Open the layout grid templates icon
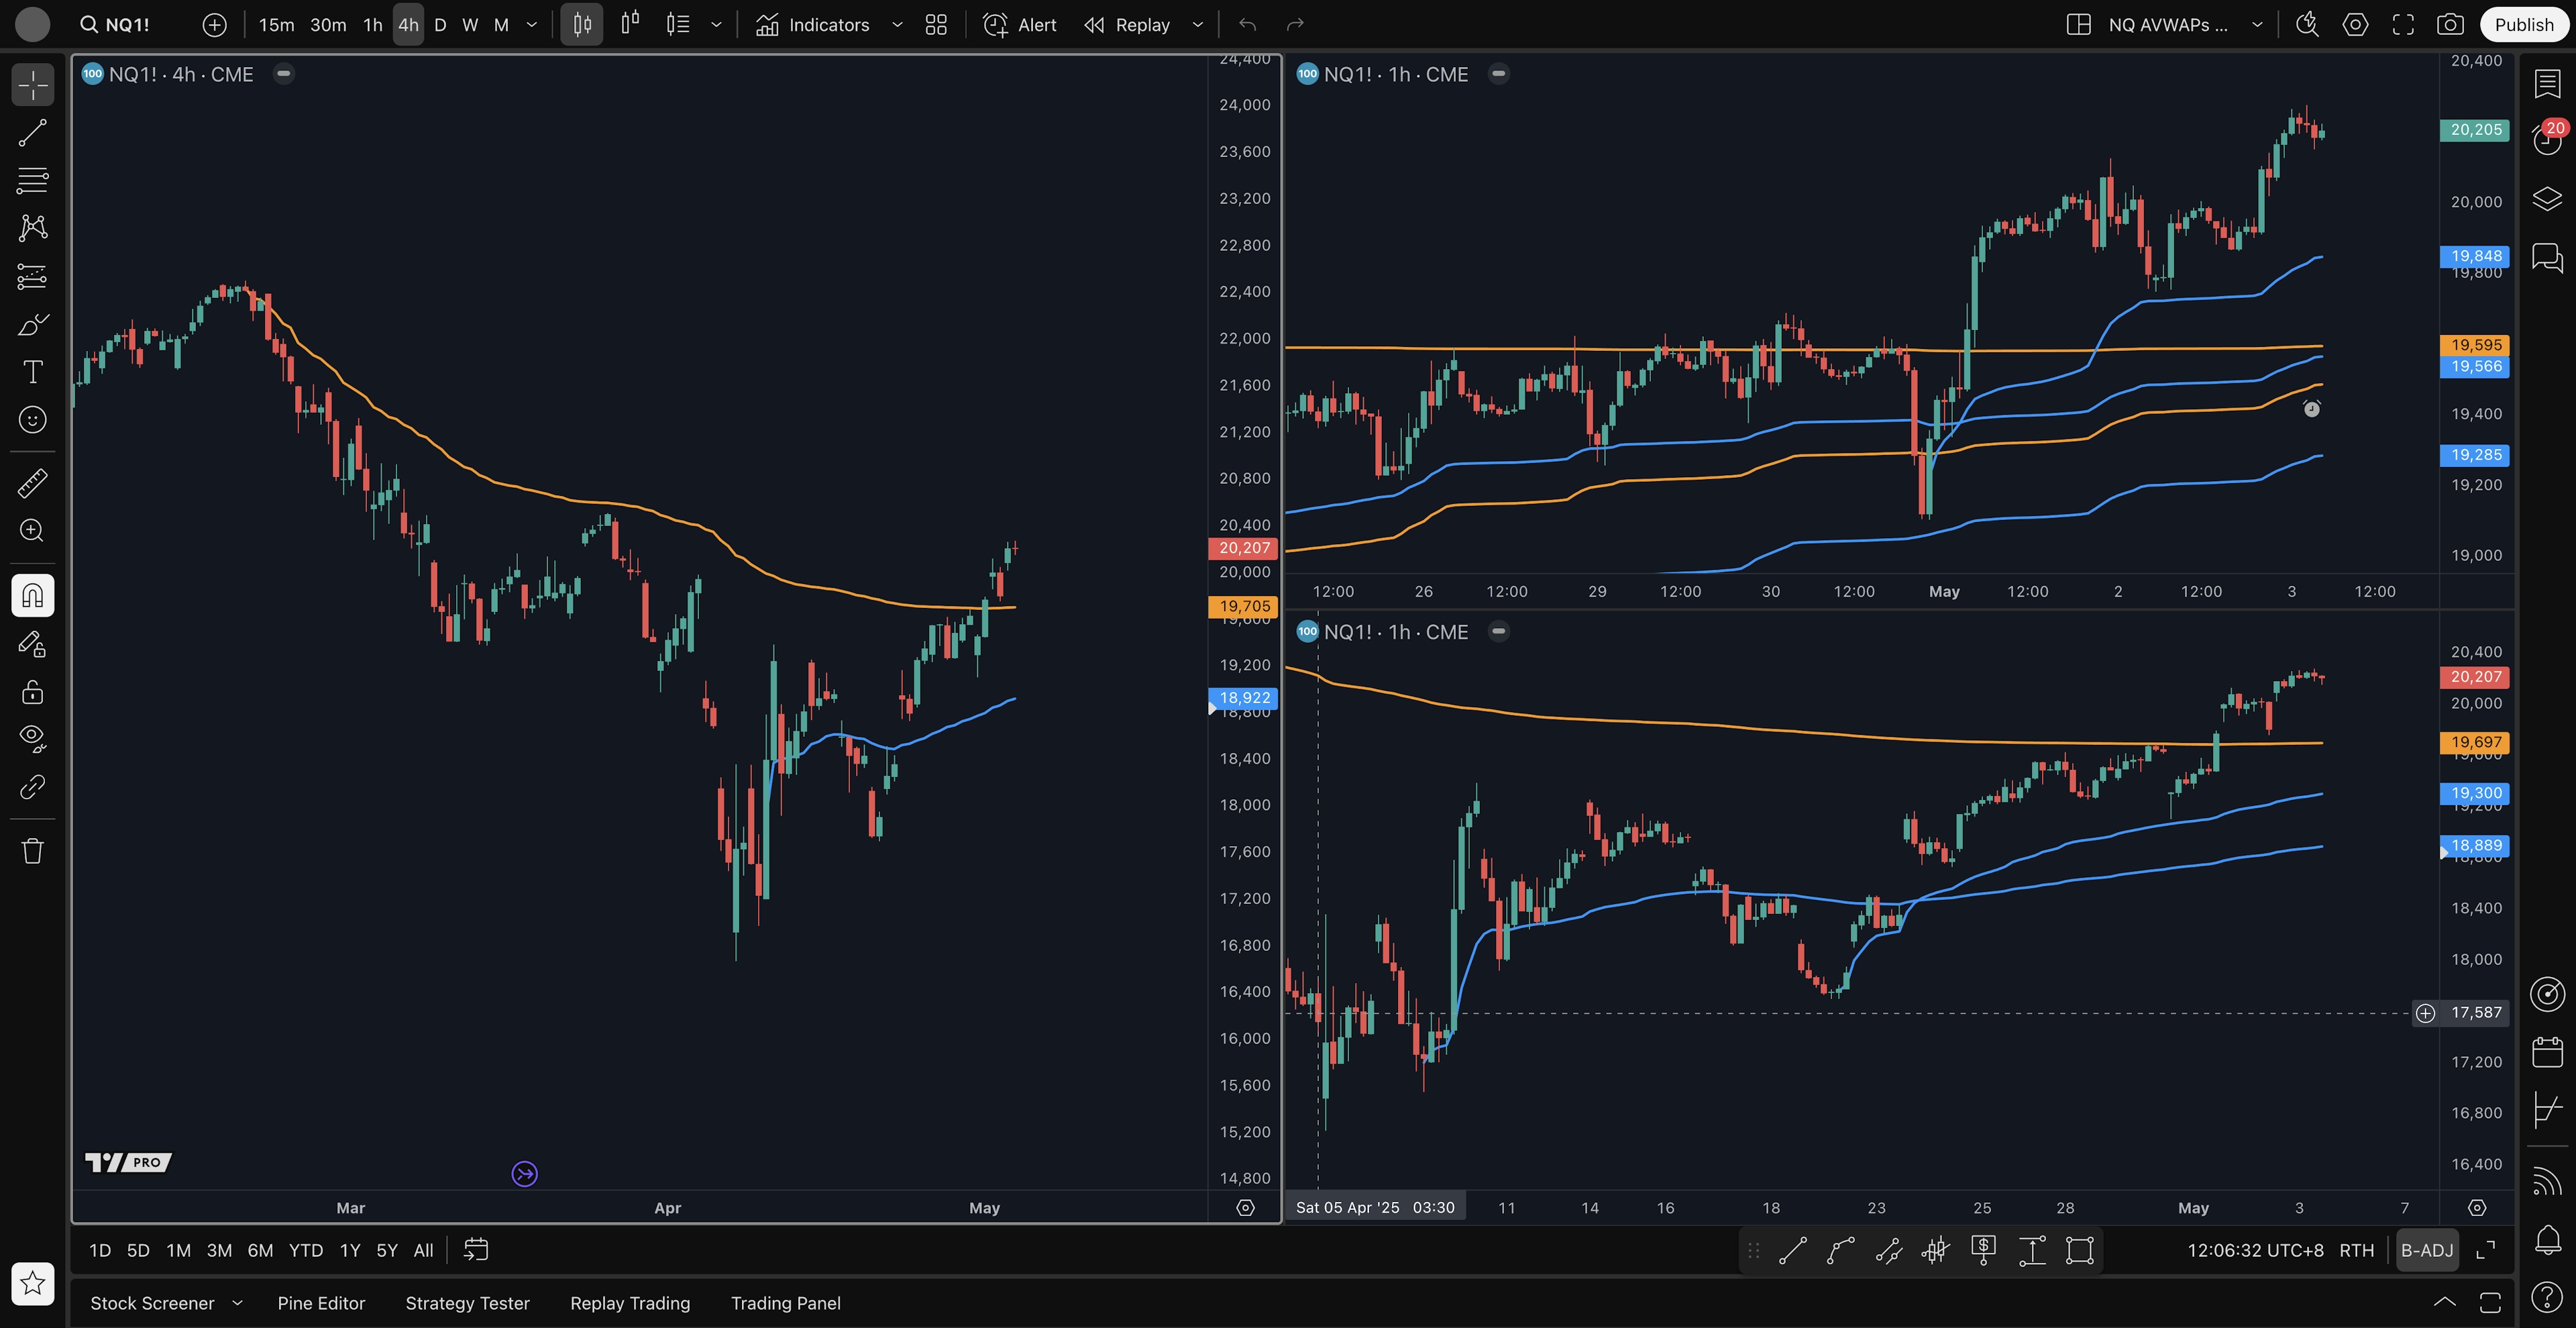 (x=936, y=25)
